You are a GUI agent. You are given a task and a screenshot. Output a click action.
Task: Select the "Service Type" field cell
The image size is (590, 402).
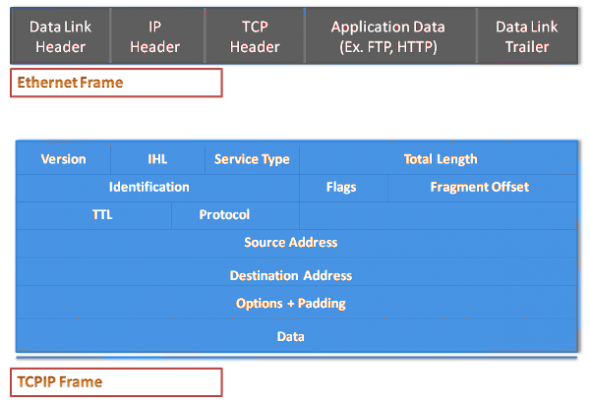[252, 159]
